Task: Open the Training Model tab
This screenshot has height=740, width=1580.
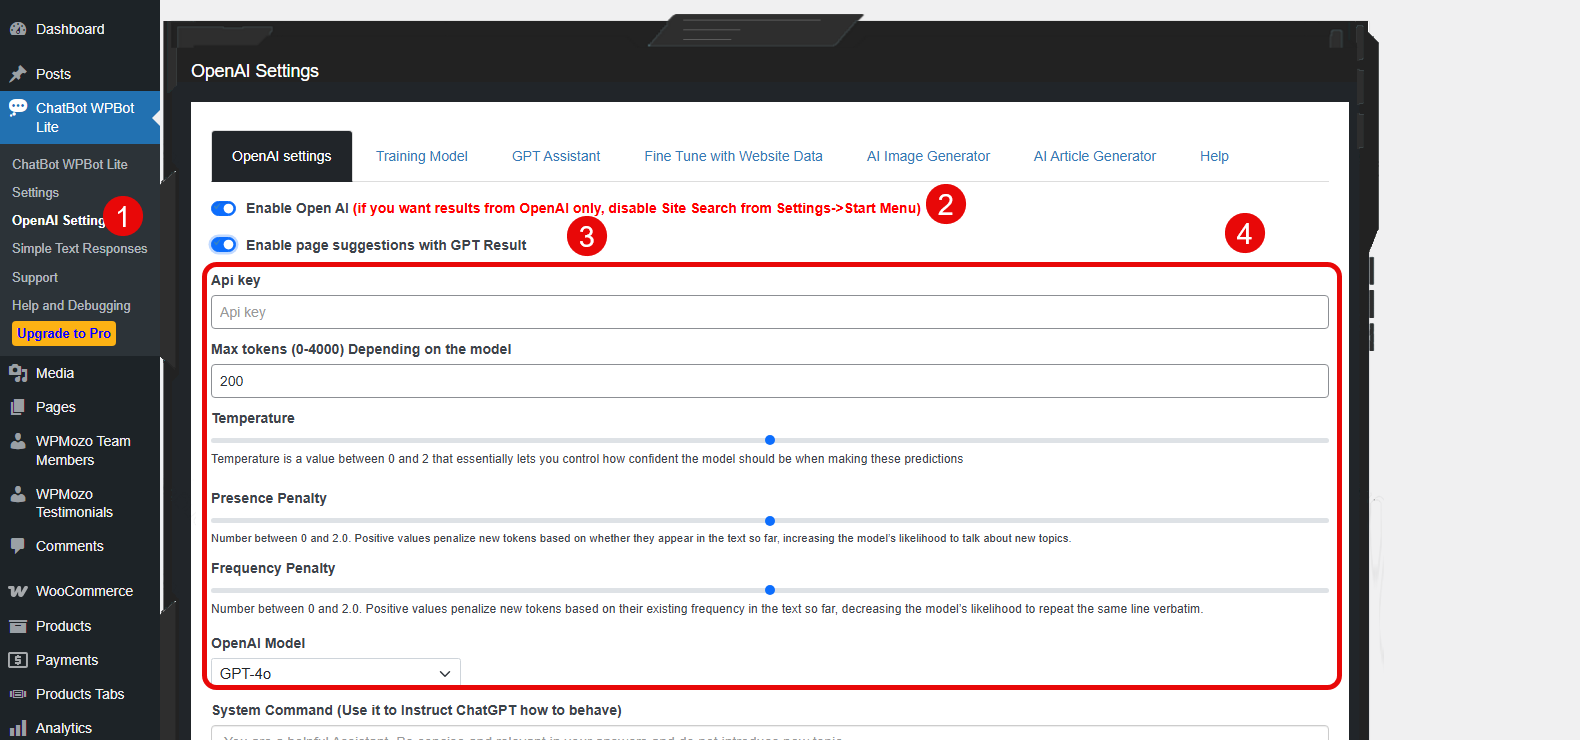Action: pyautogui.click(x=422, y=156)
